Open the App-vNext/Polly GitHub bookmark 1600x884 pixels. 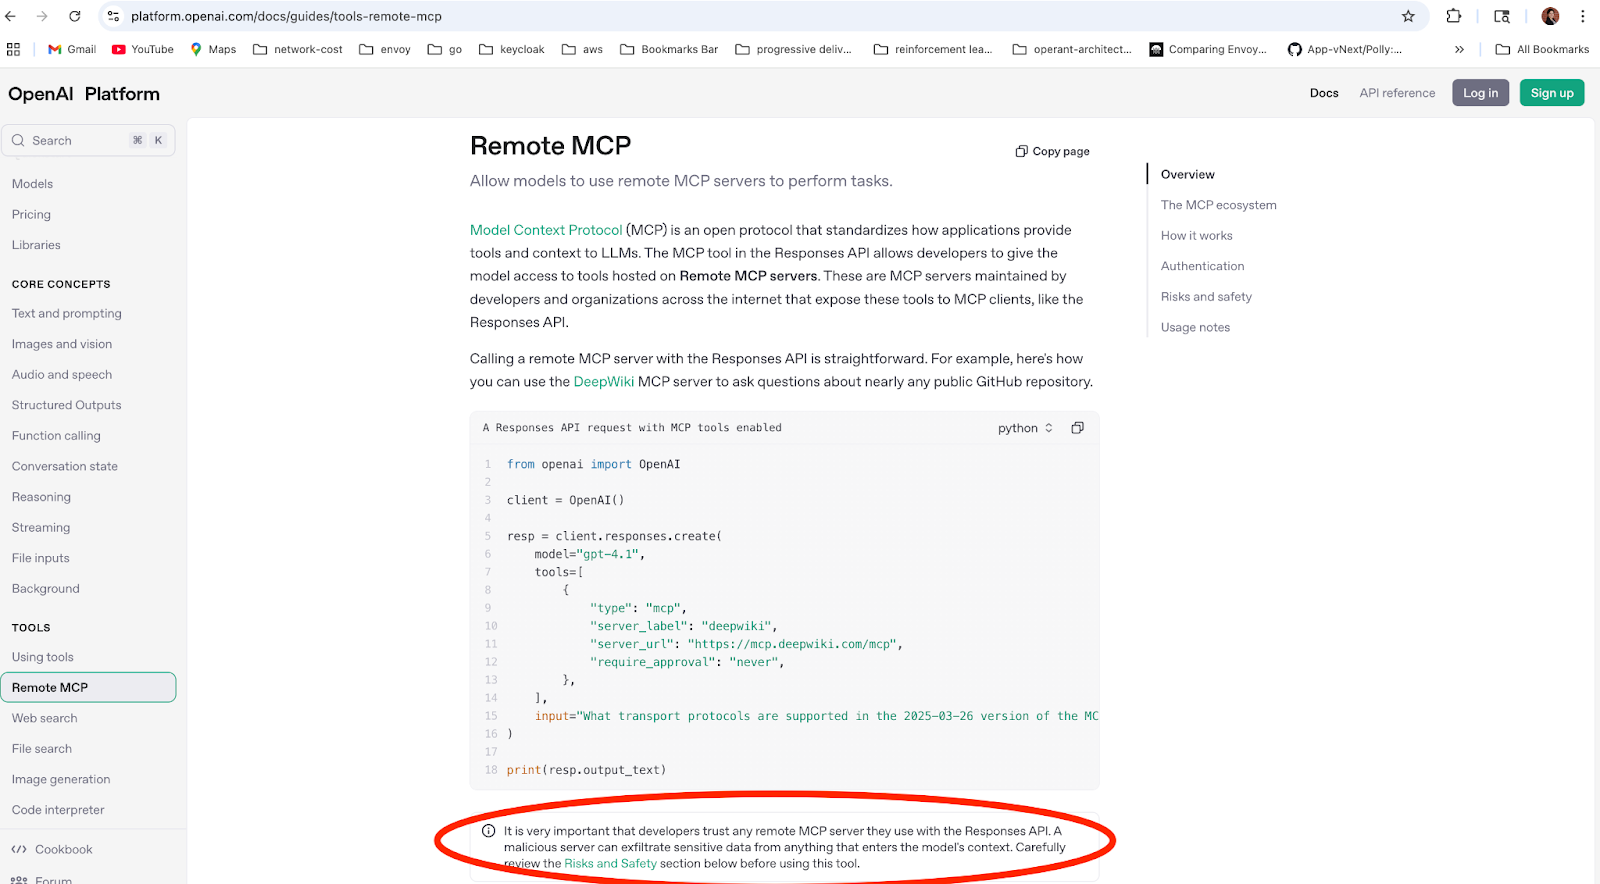click(1345, 49)
